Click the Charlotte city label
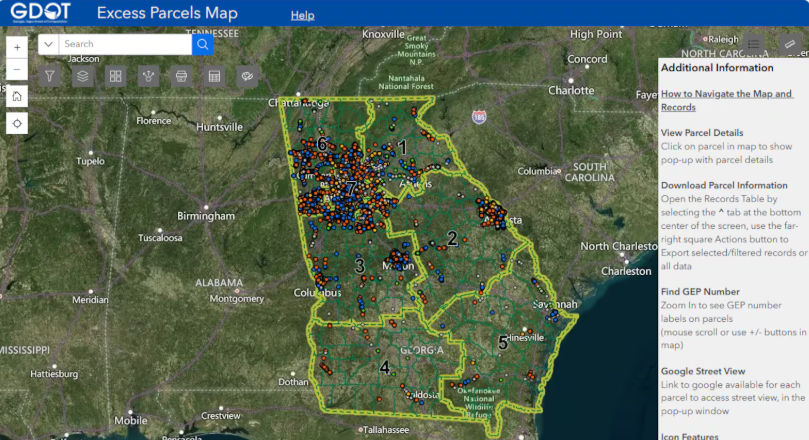The image size is (809, 440). click(x=571, y=90)
